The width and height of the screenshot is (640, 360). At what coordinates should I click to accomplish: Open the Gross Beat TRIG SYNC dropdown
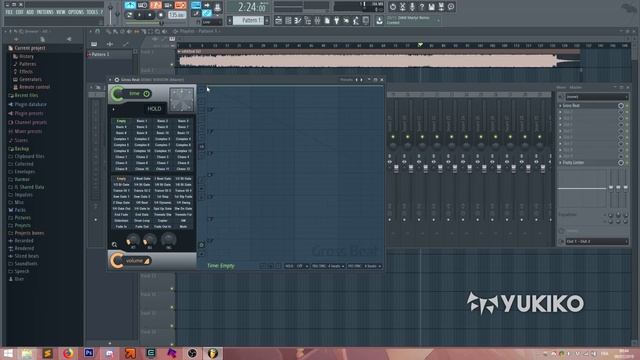click(x=328, y=266)
